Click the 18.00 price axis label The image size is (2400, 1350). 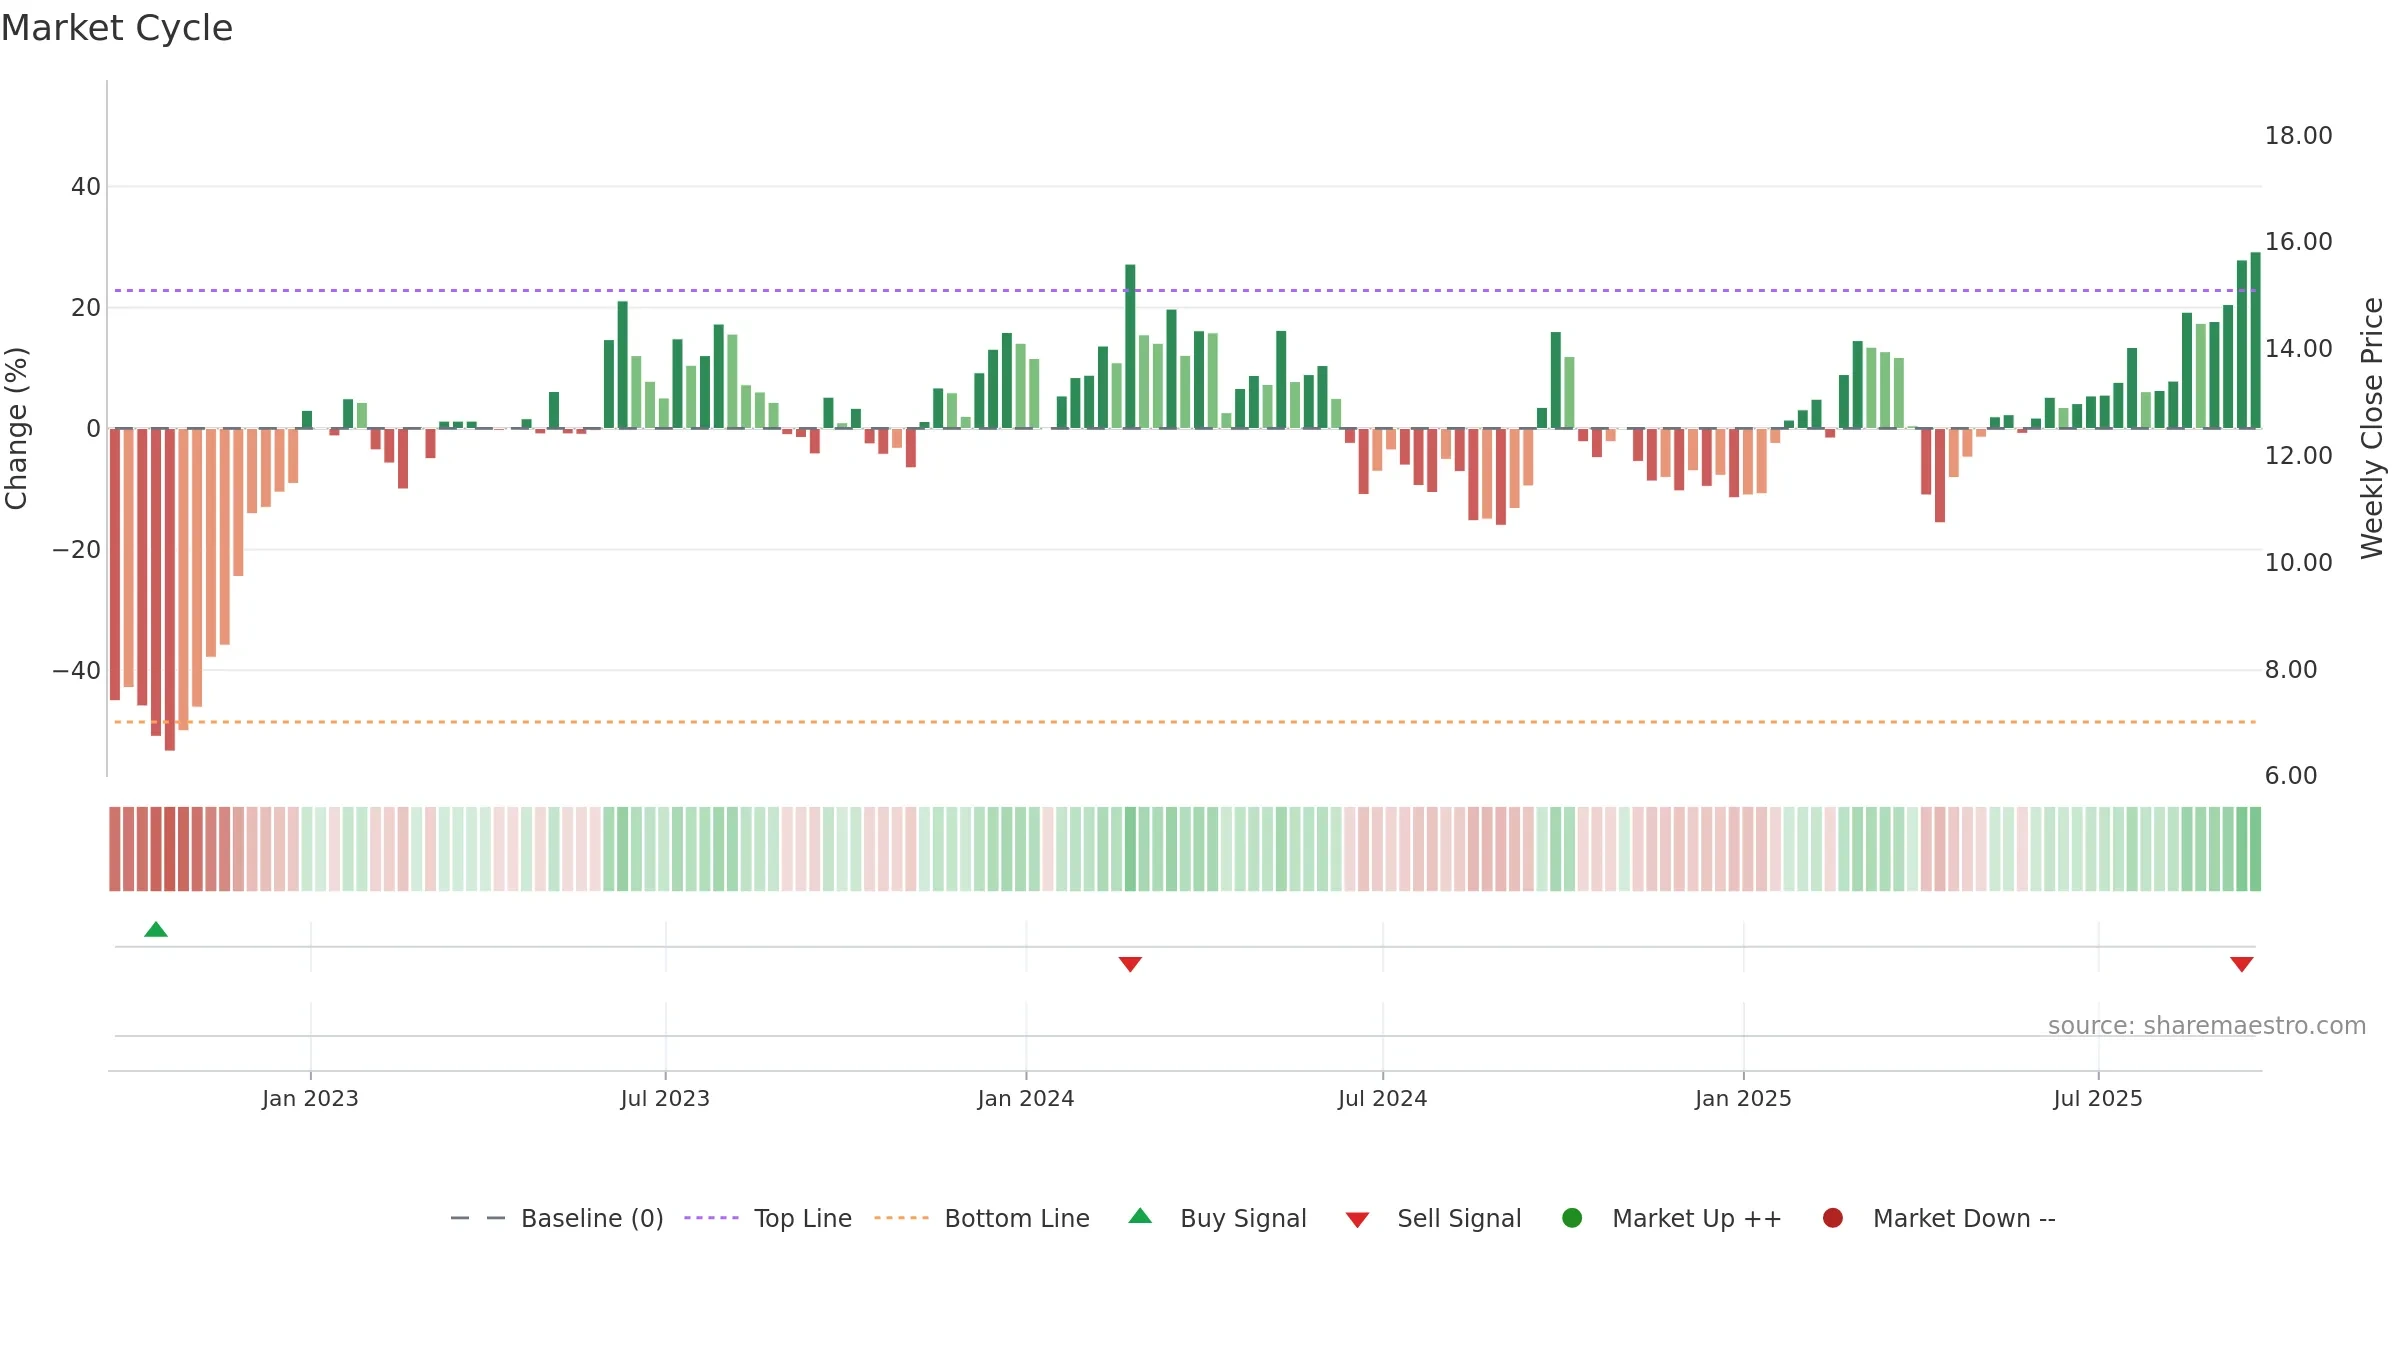(x=2298, y=136)
